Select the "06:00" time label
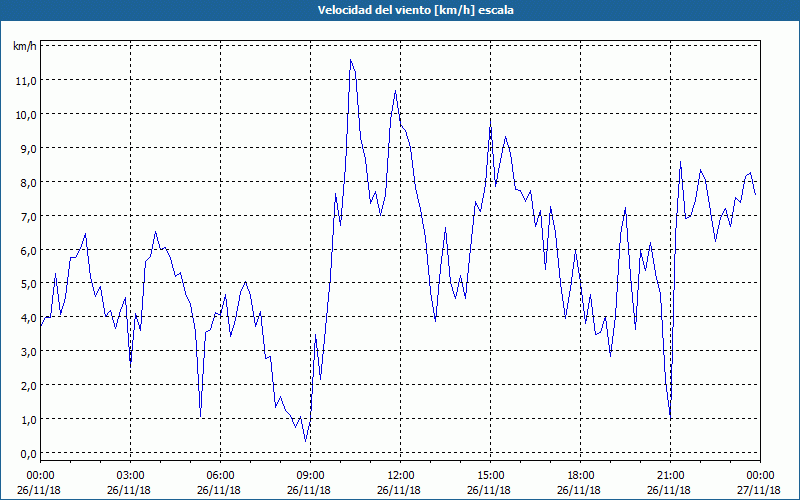 click(x=220, y=475)
